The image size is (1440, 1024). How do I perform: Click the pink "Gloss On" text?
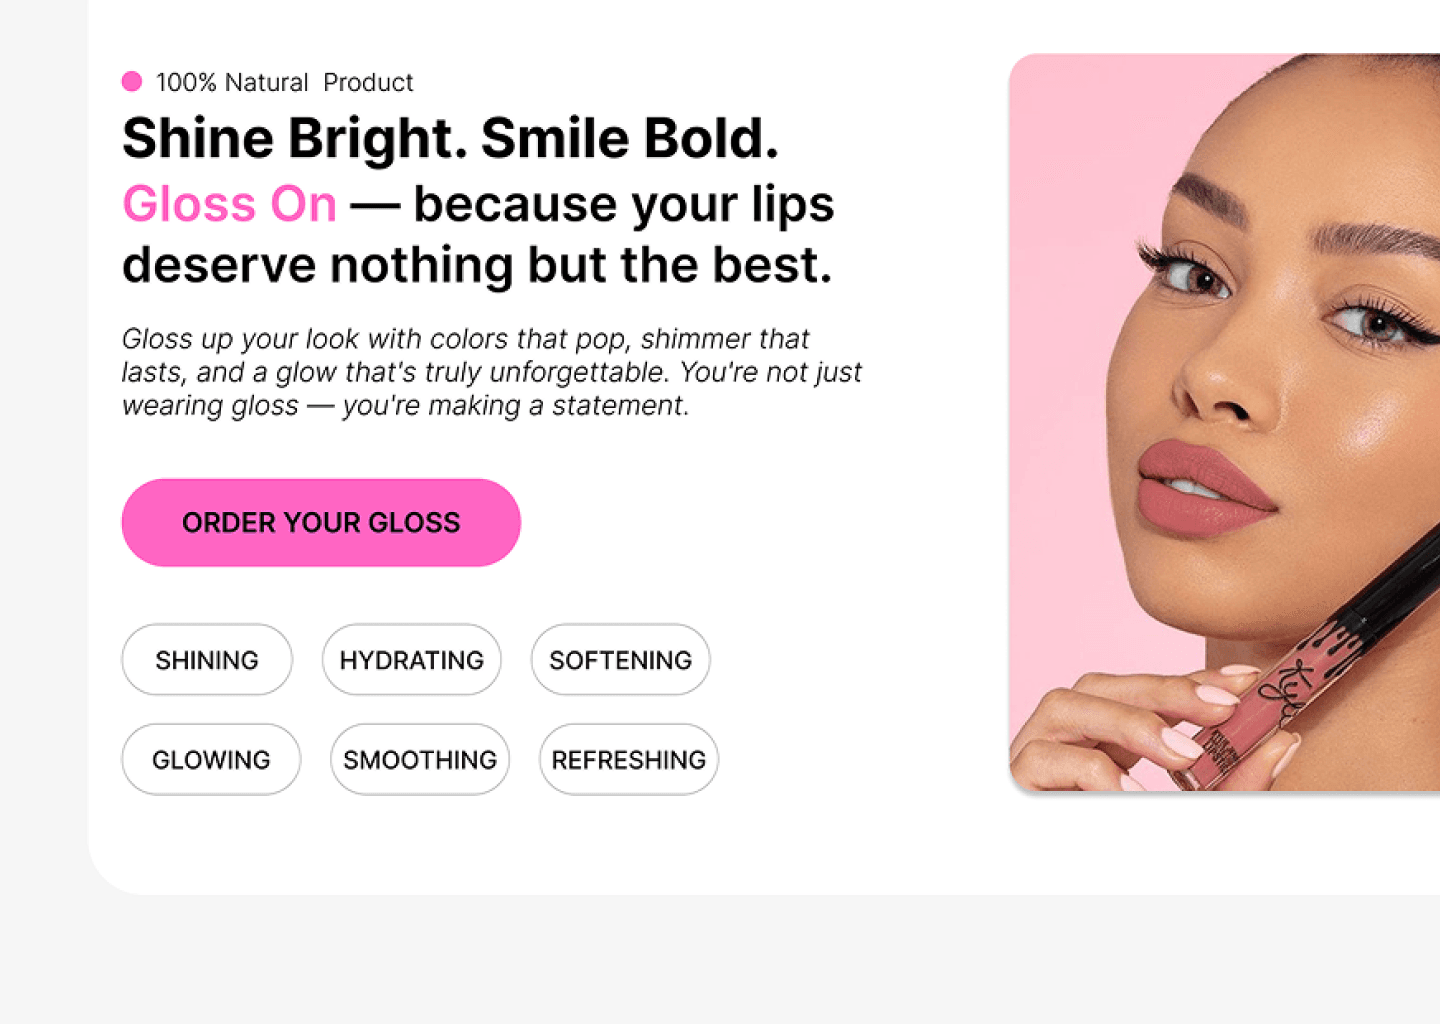[x=229, y=204]
